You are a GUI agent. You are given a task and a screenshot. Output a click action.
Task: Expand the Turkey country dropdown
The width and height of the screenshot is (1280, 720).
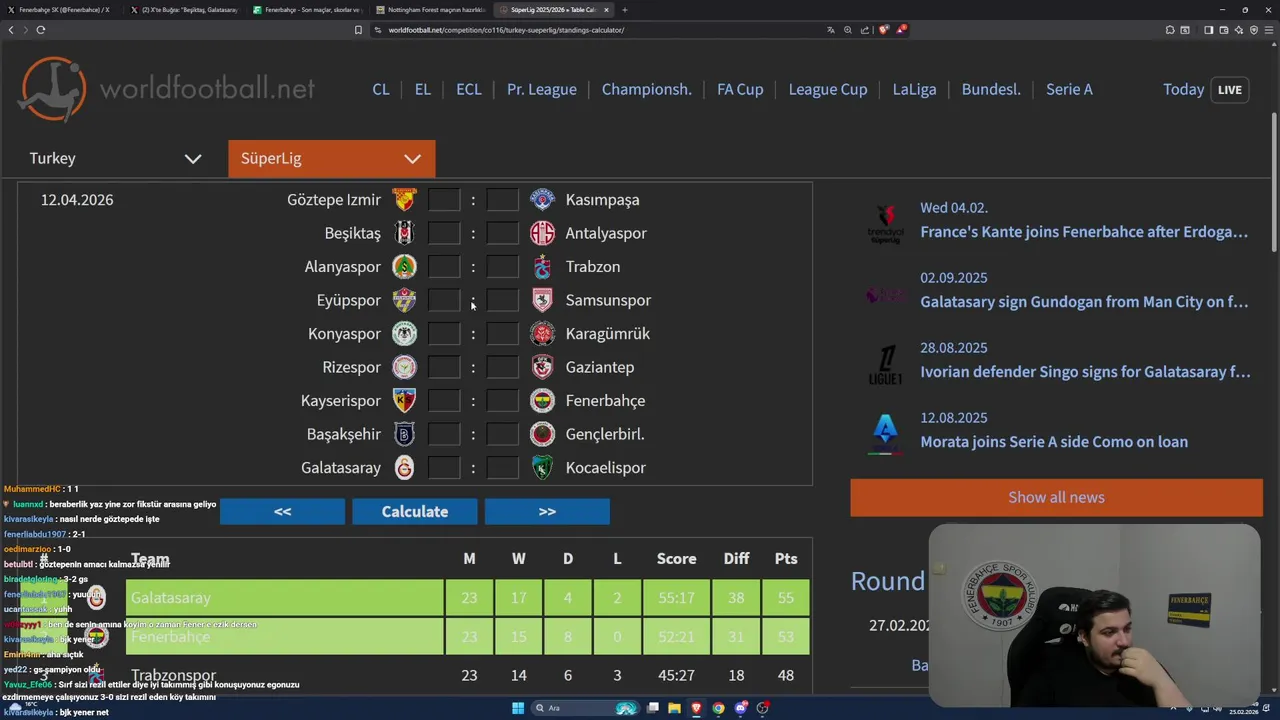click(x=115, y=158)
